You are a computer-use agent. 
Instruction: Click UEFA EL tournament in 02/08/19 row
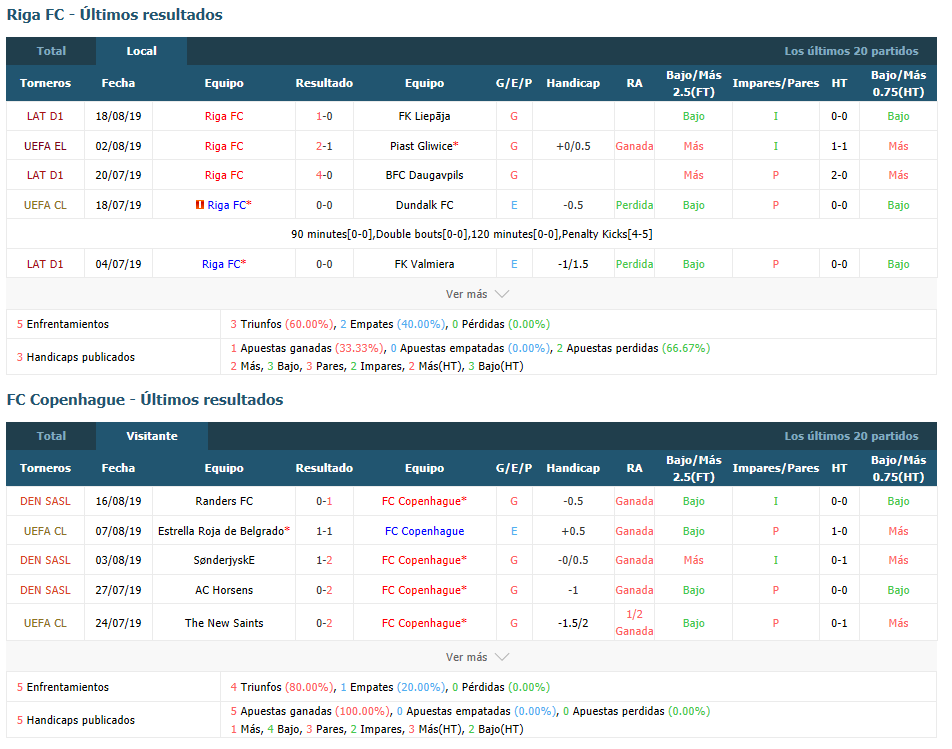(45, 146)
